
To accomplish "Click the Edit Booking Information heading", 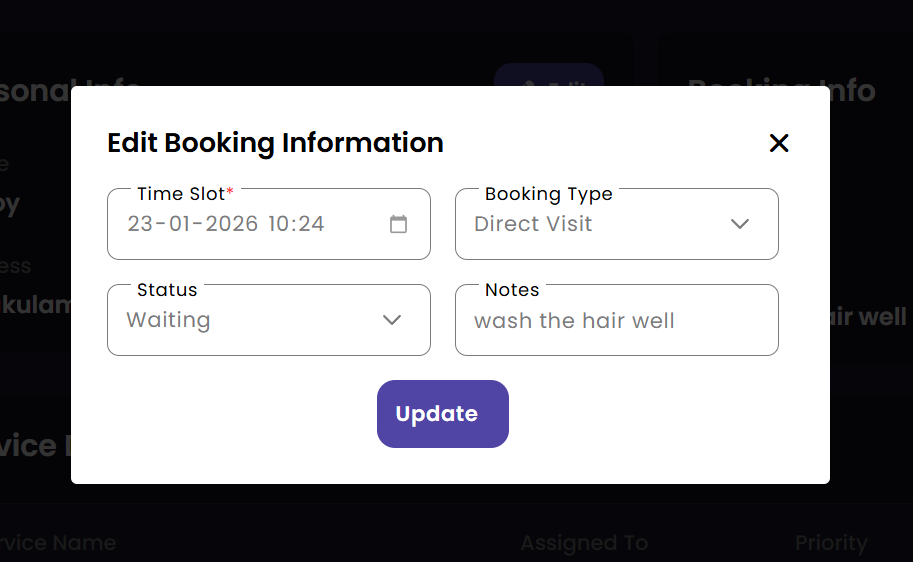I will tap(275, 143).
